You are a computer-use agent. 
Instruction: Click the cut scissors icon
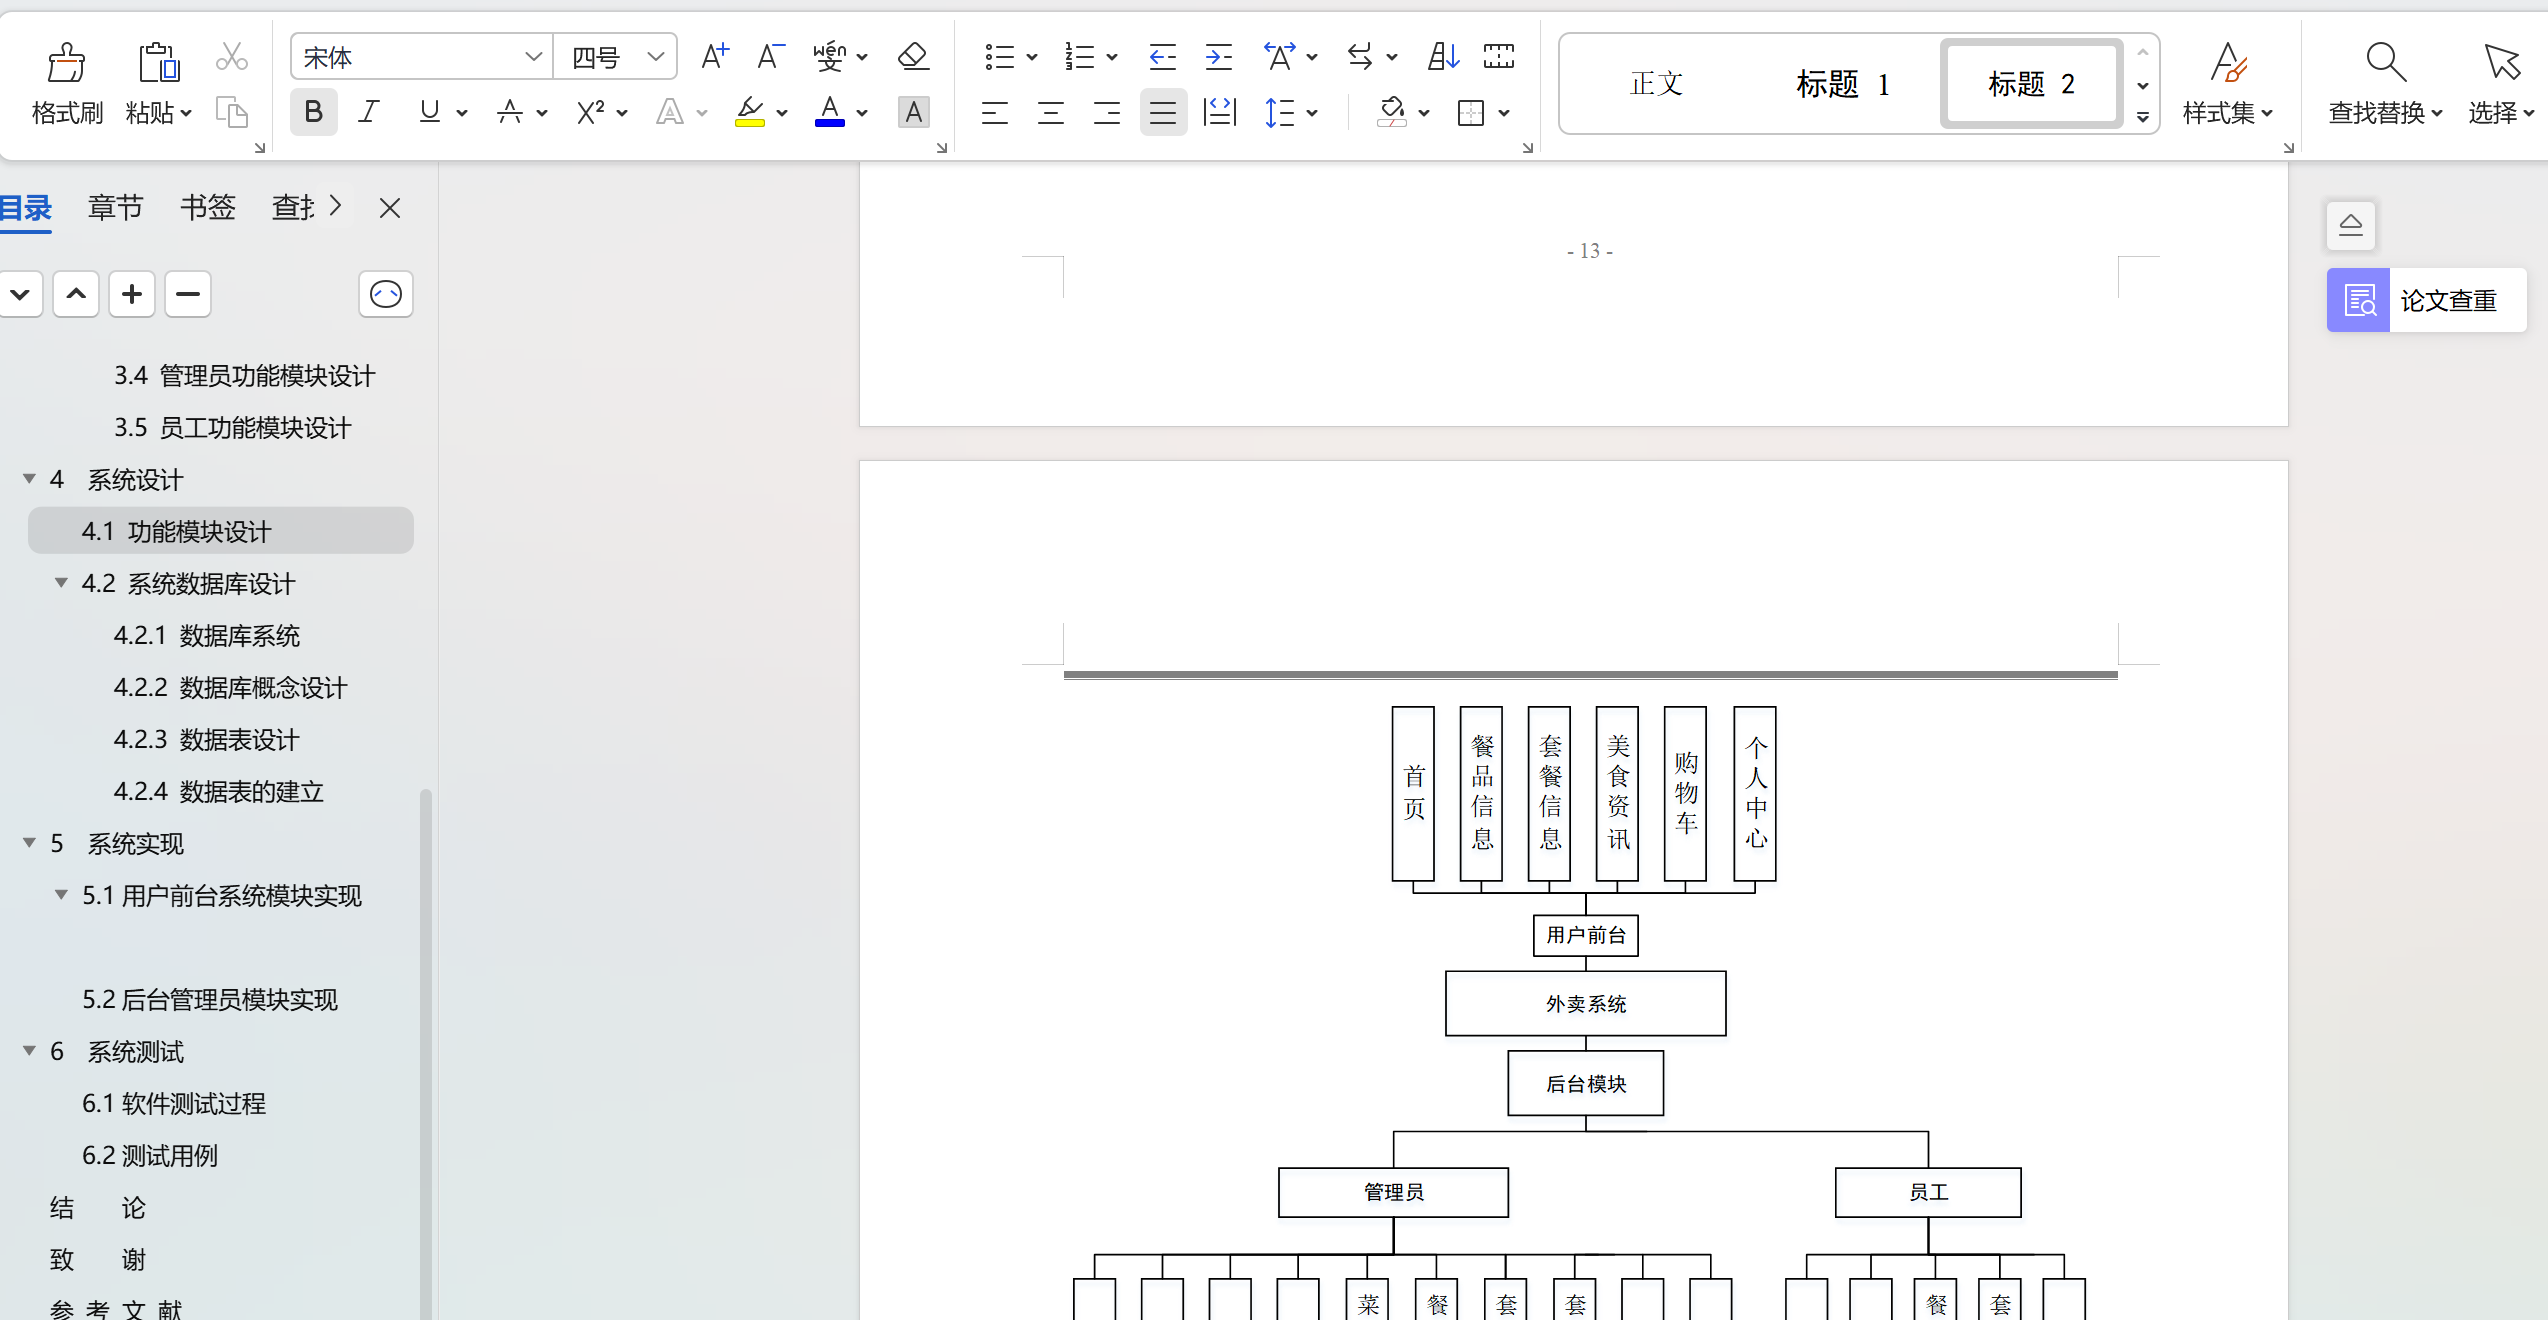point(231,57)
